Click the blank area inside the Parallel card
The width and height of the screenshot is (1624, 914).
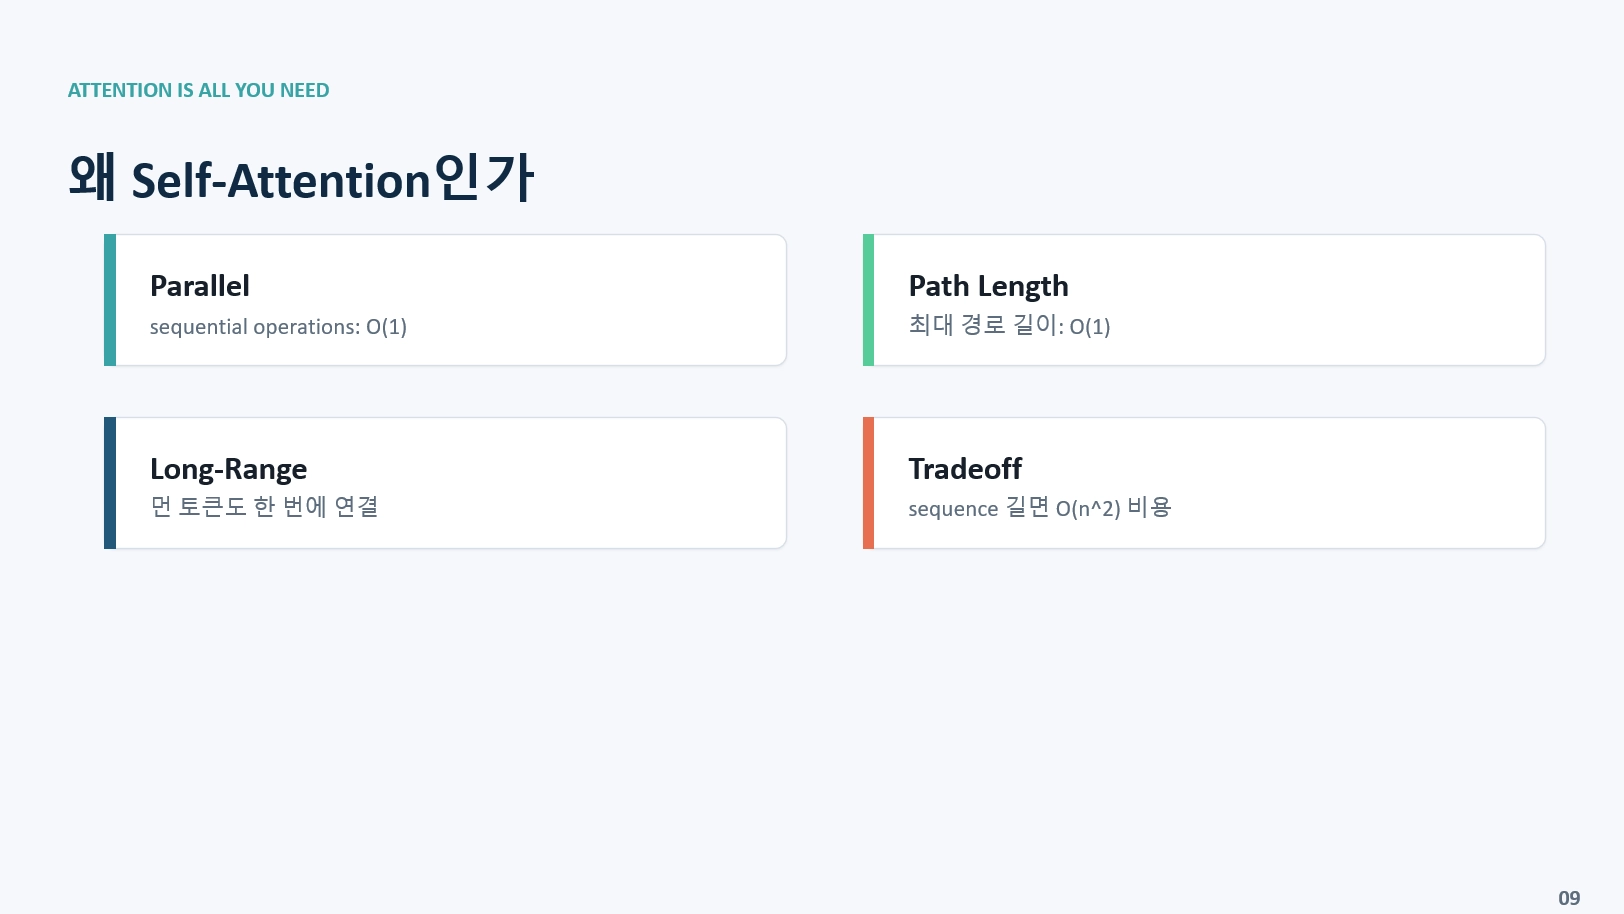point(600,300)
